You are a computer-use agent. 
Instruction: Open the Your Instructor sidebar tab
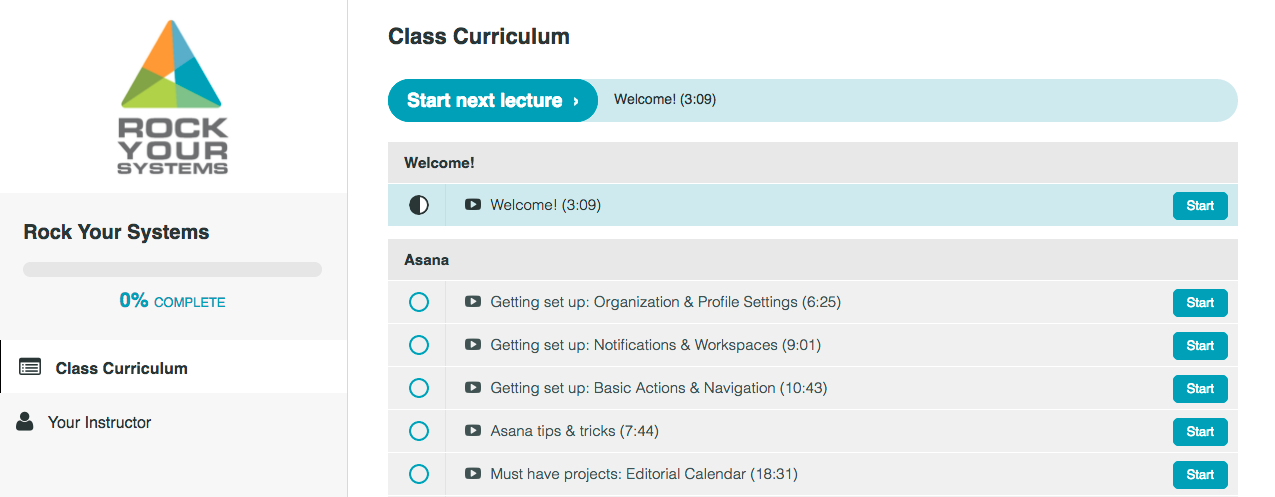[174, 421]
